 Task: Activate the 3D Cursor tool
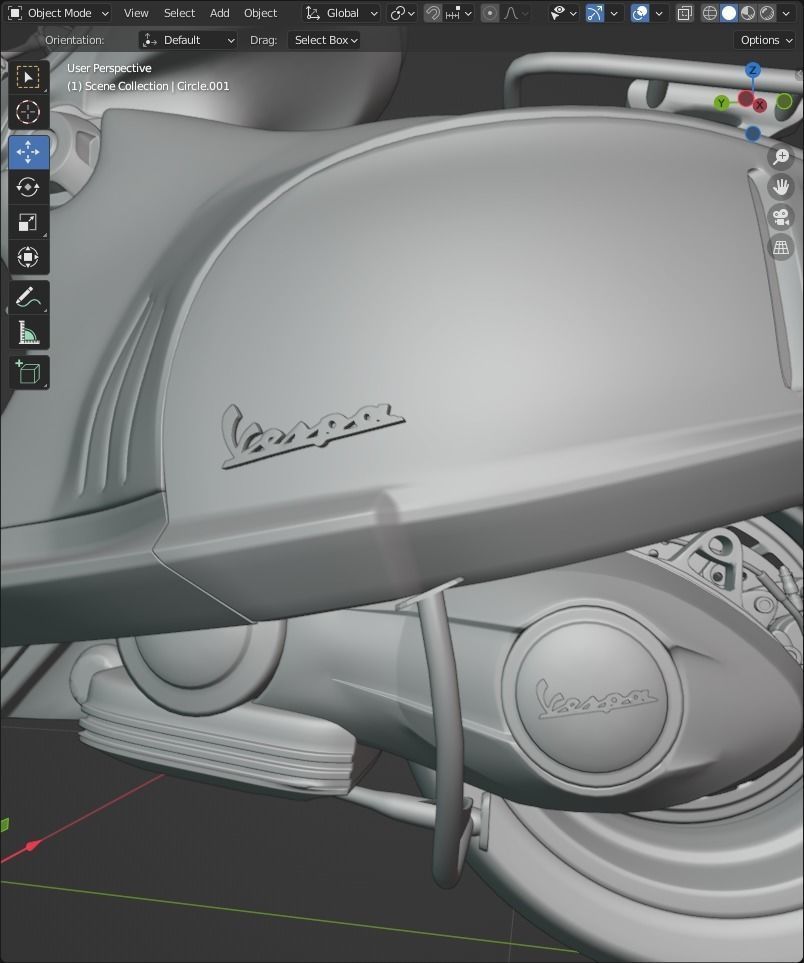pyautogui.click(x=28, y=112)
